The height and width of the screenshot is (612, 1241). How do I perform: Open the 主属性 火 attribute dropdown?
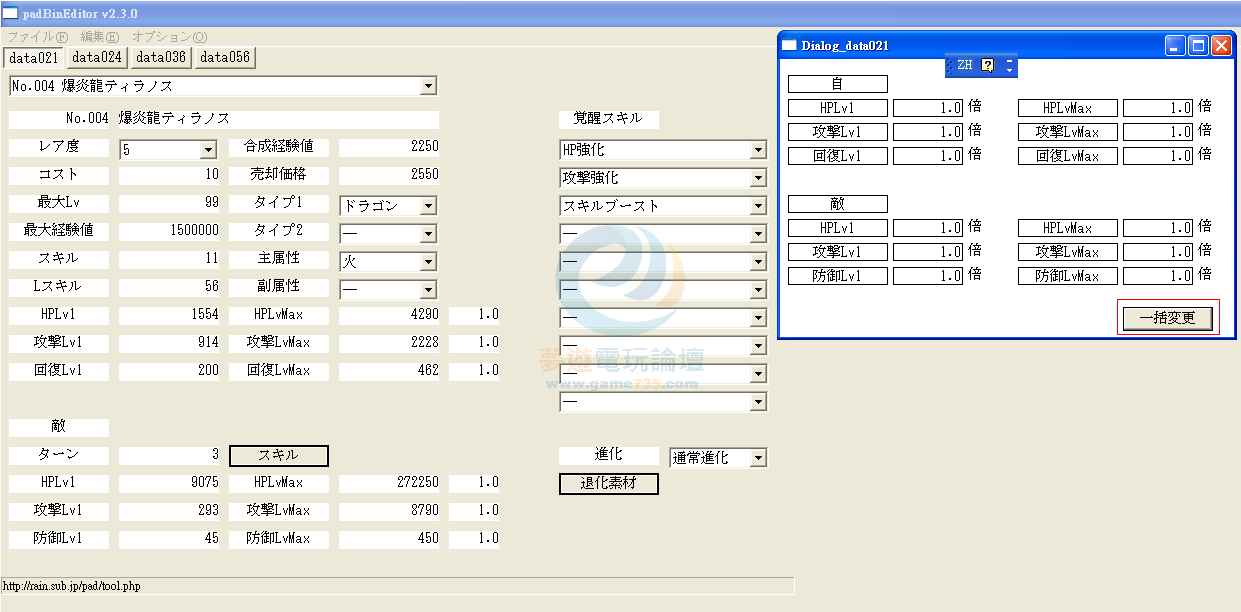pyautogui.click(x=428, y=262)
